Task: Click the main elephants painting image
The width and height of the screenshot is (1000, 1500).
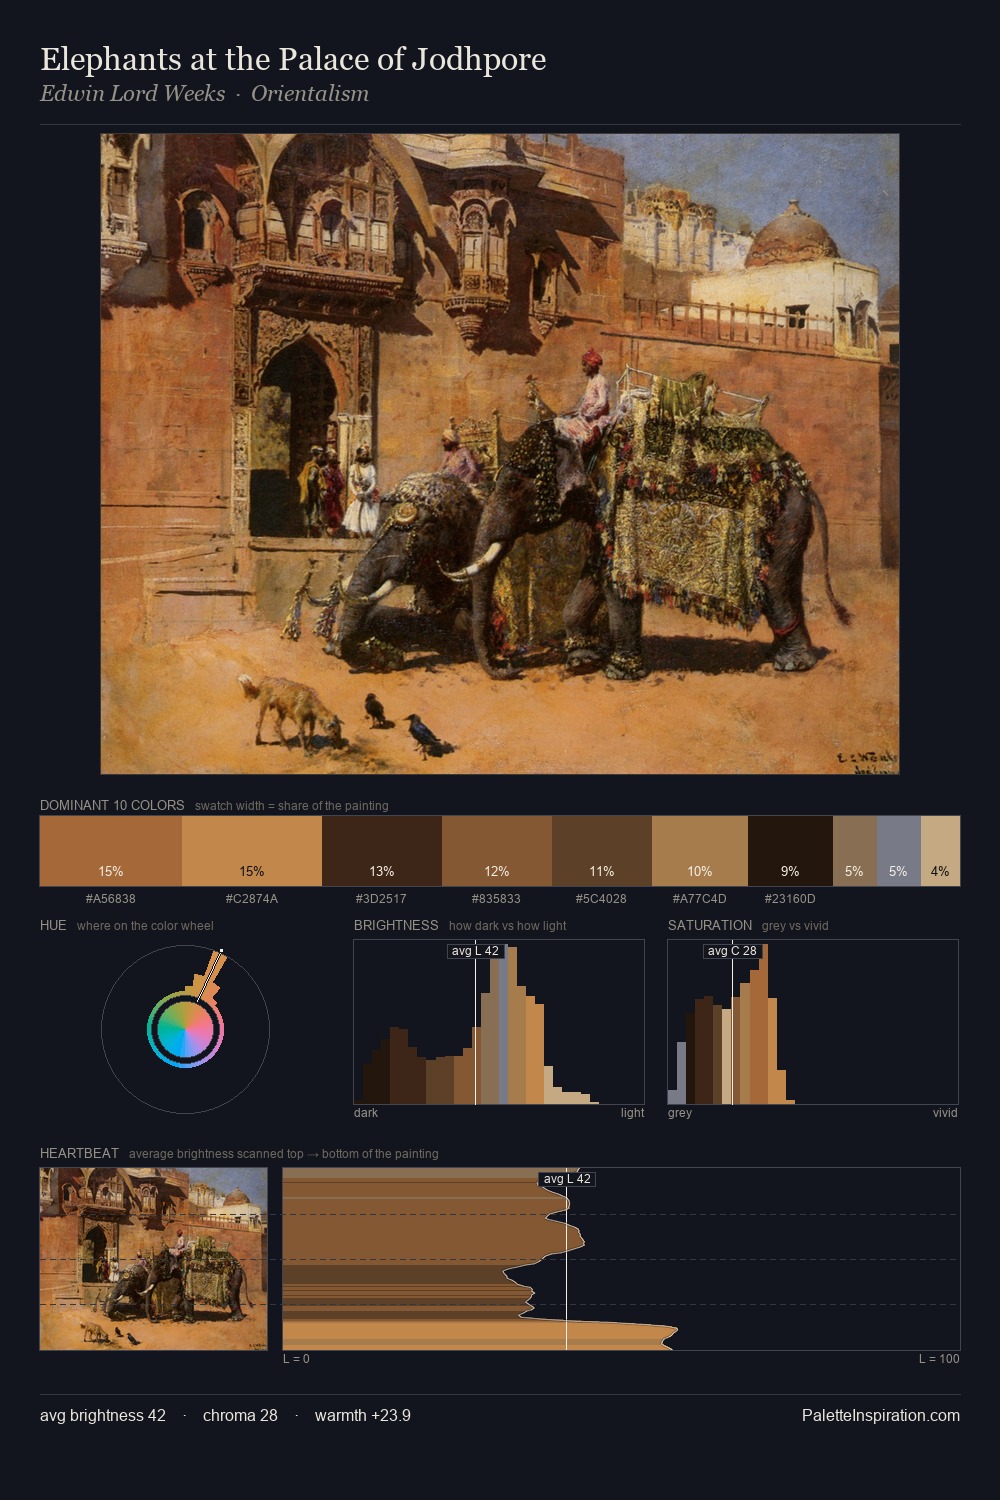Action: [500, 454]
